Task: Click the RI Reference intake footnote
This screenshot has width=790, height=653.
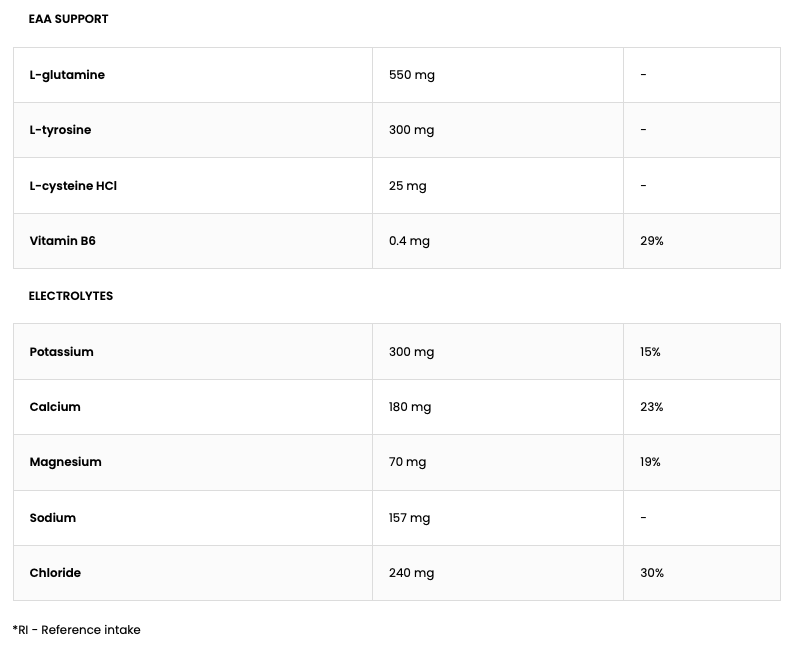Action: [77, 630]
